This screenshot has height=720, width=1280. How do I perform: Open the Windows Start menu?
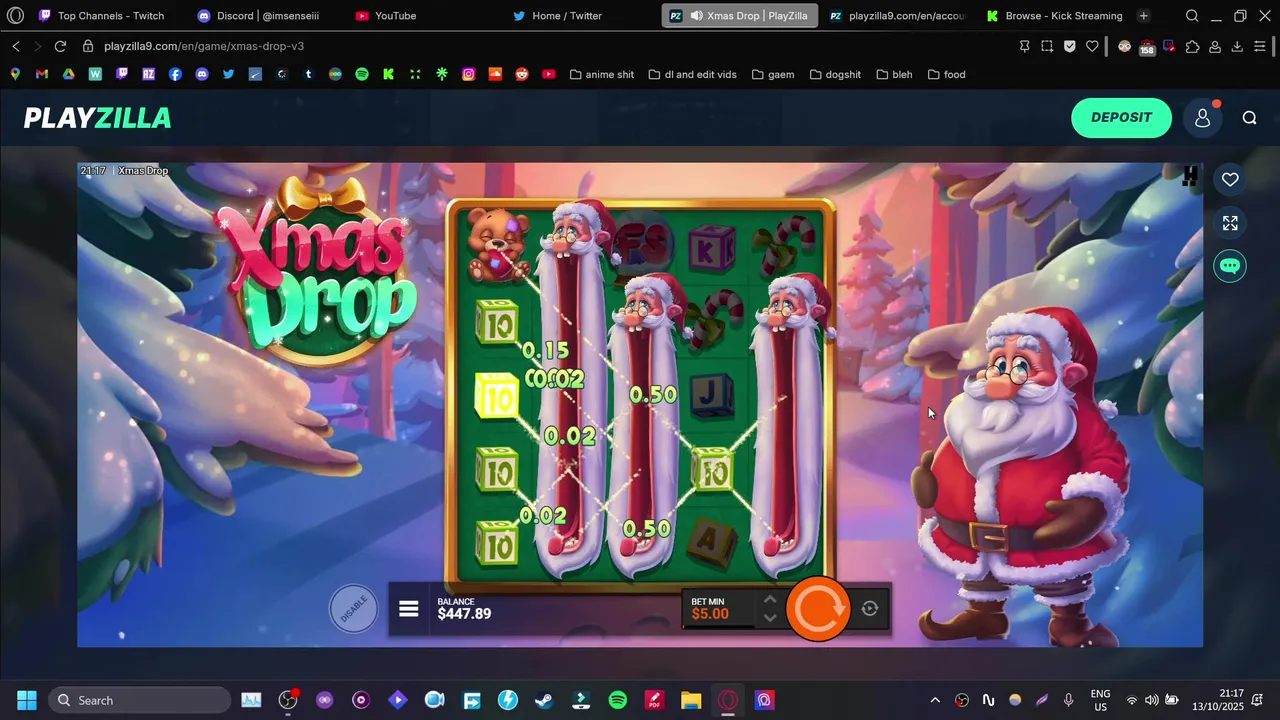27,700
